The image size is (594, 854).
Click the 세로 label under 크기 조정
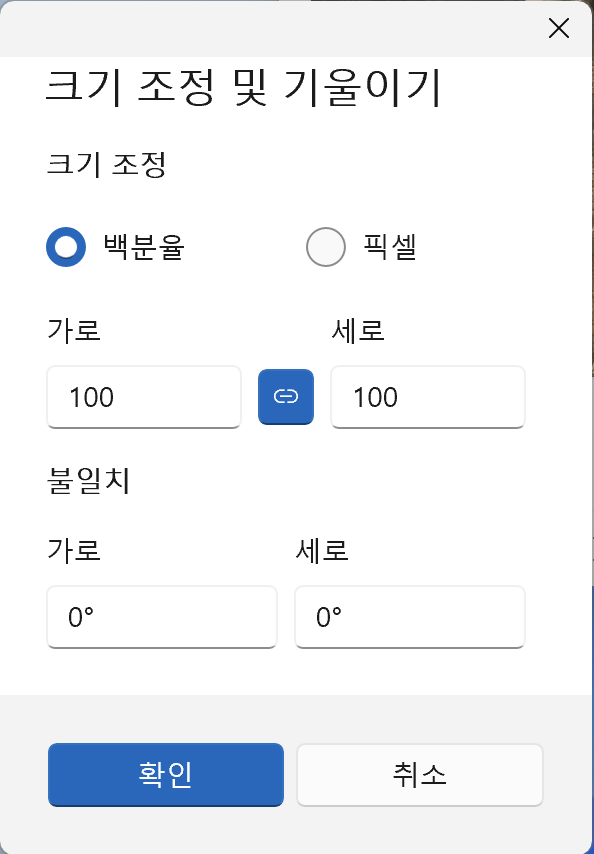pos(358,330)
